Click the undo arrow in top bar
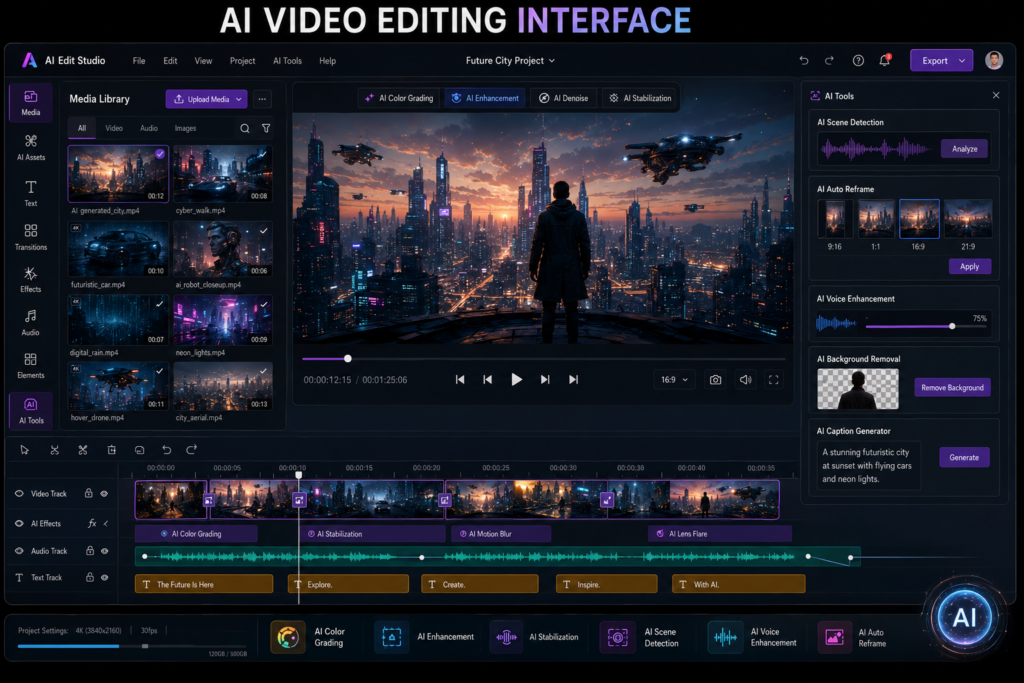This screenshot has width=1024, height=683. (x=804, y=61)
